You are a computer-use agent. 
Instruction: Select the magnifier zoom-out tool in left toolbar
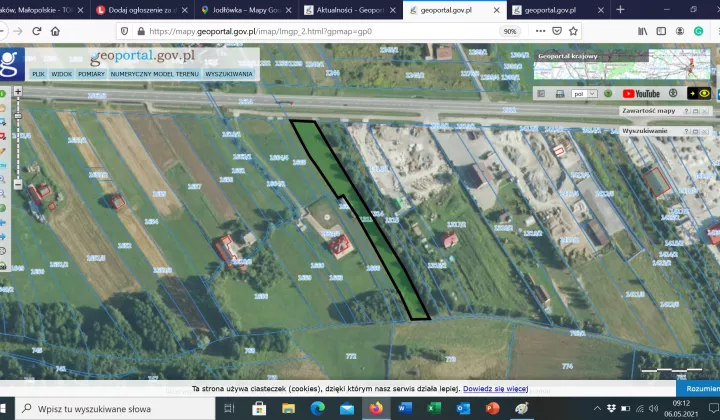3,193
